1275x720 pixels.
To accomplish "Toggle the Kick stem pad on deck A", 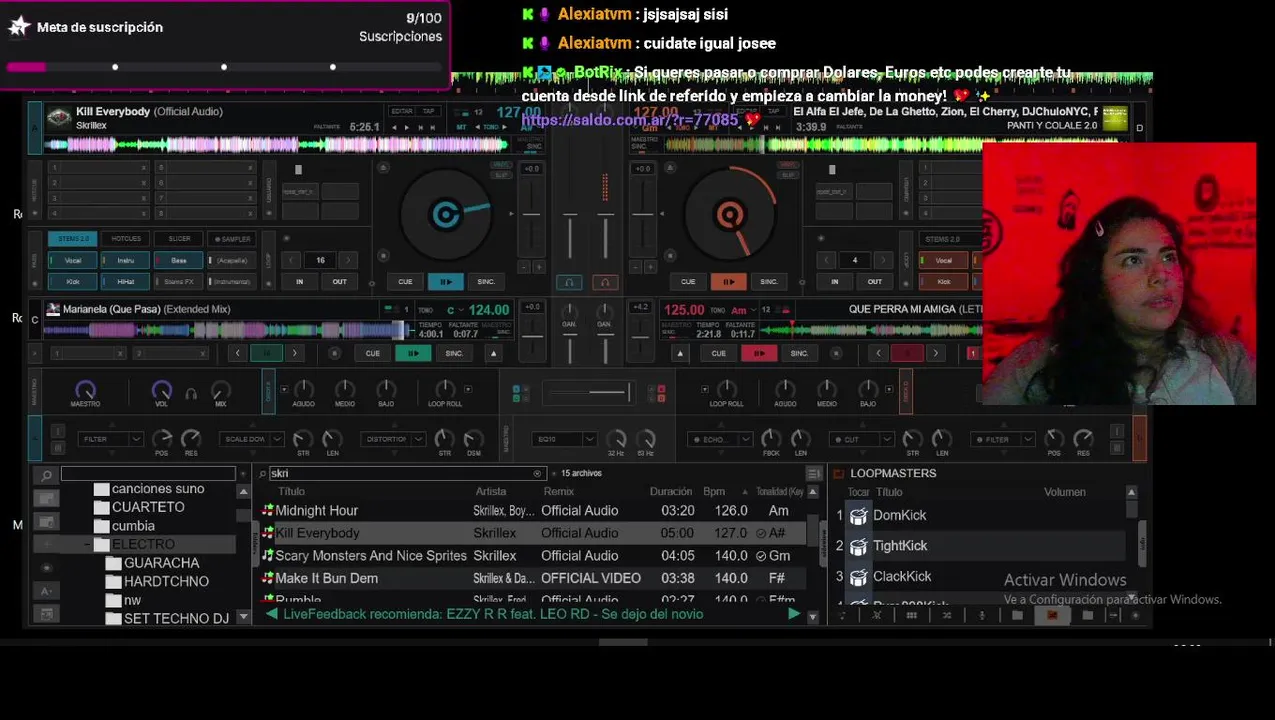I will tap(73, 282).
